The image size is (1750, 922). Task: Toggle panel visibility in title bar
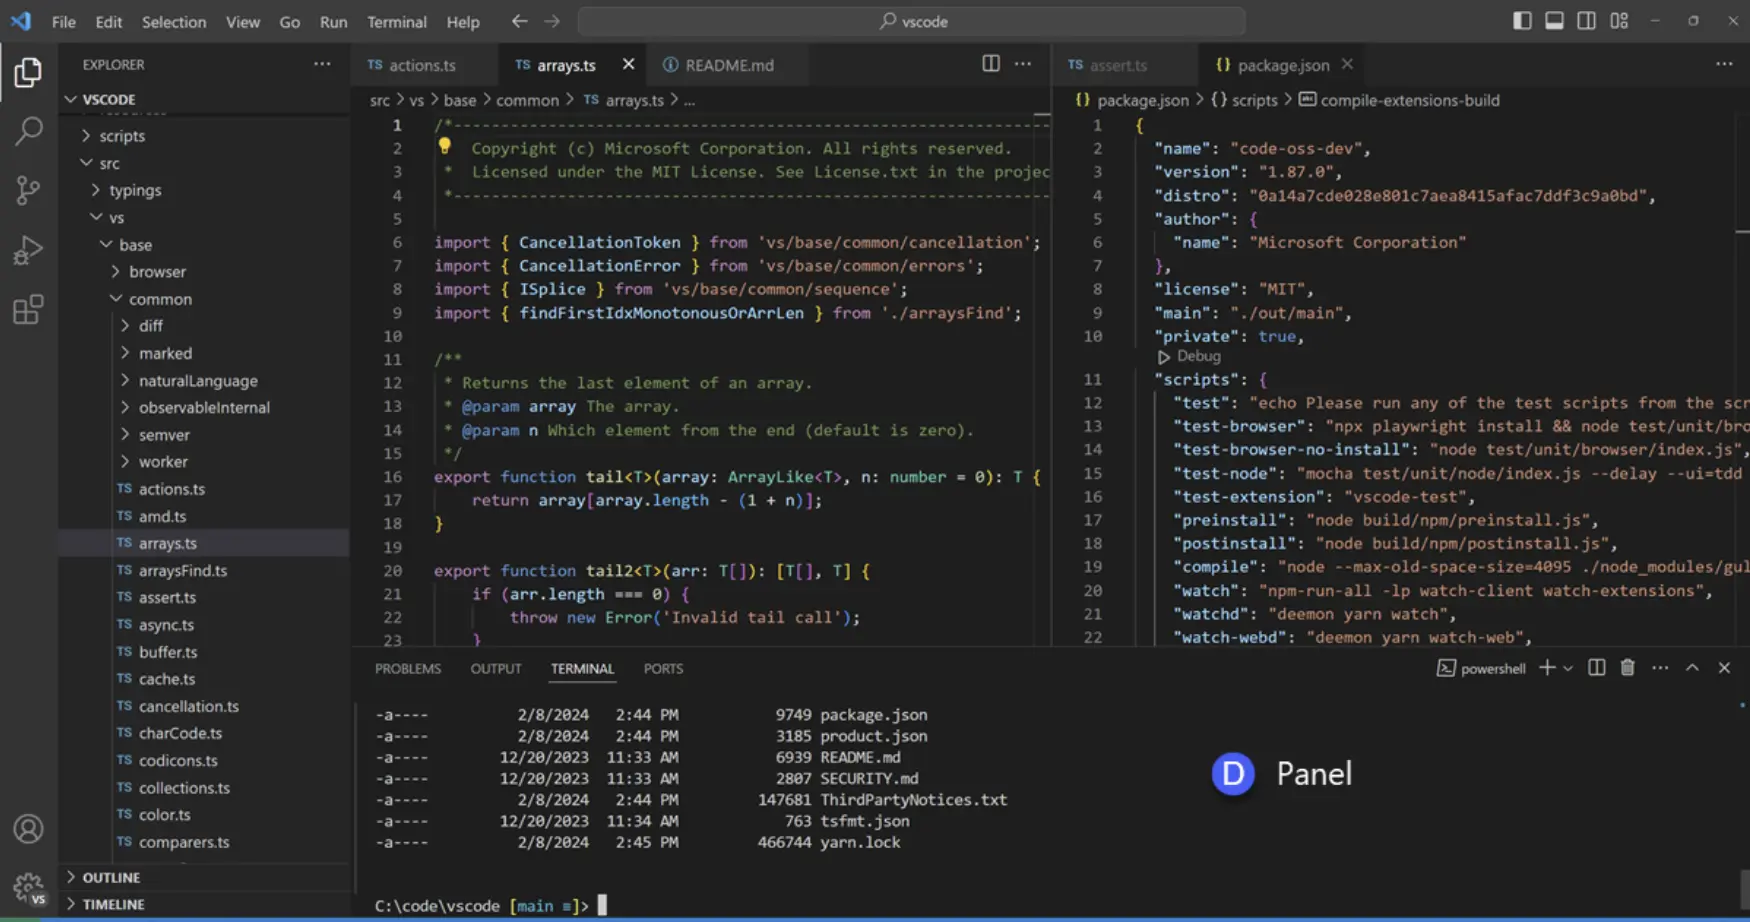coord(1554,21)
